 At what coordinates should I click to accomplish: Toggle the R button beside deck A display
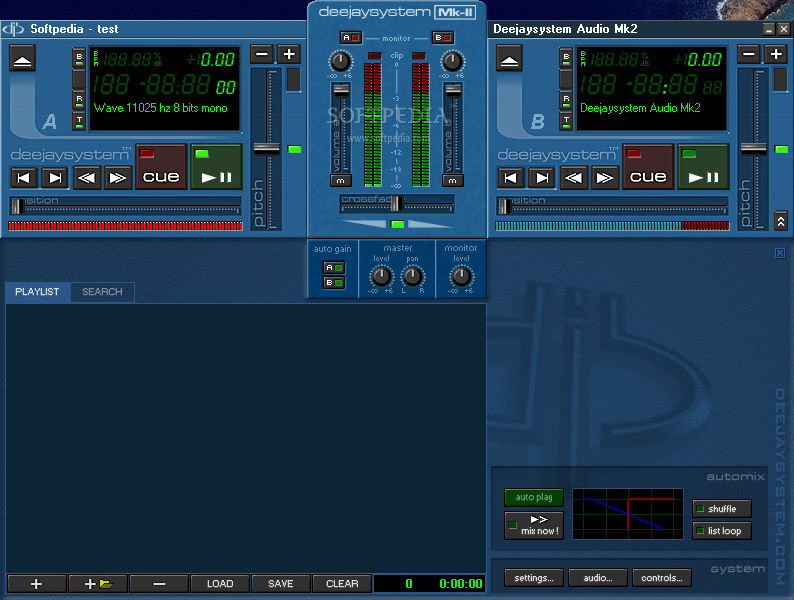[79, 100]
